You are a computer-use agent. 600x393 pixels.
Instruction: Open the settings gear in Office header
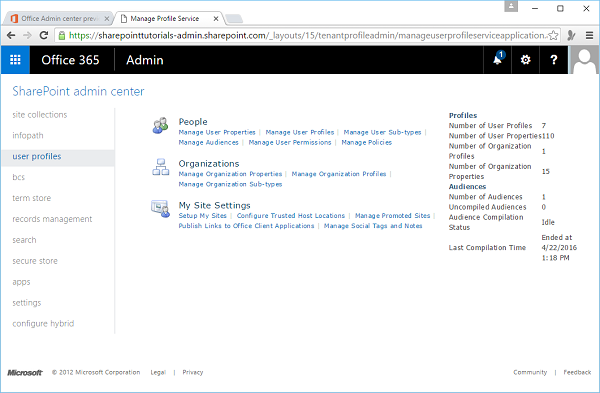click(x=525, y=60)
